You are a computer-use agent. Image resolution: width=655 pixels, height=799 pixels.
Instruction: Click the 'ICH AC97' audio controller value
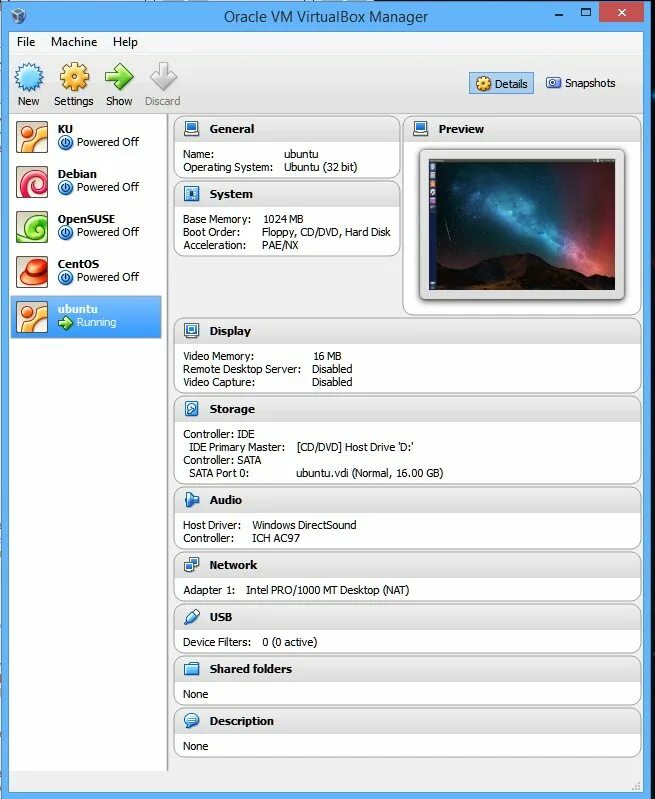(276, 538)
